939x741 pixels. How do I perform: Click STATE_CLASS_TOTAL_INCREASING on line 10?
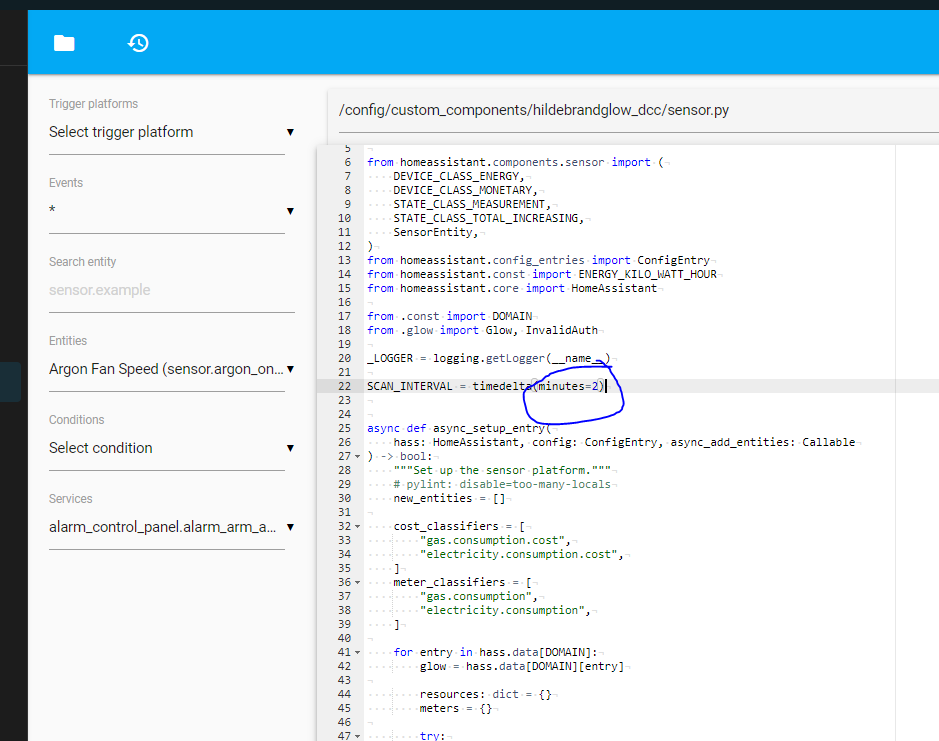pos(486,218)
